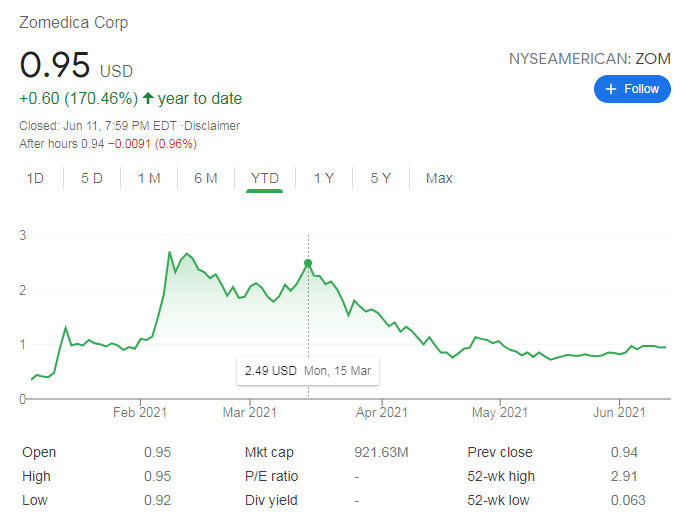Image resolution: width=692 pixels, height=519 pixels.
Task: Click the 52-wk low value 0.063
Action: click(628, 500)
